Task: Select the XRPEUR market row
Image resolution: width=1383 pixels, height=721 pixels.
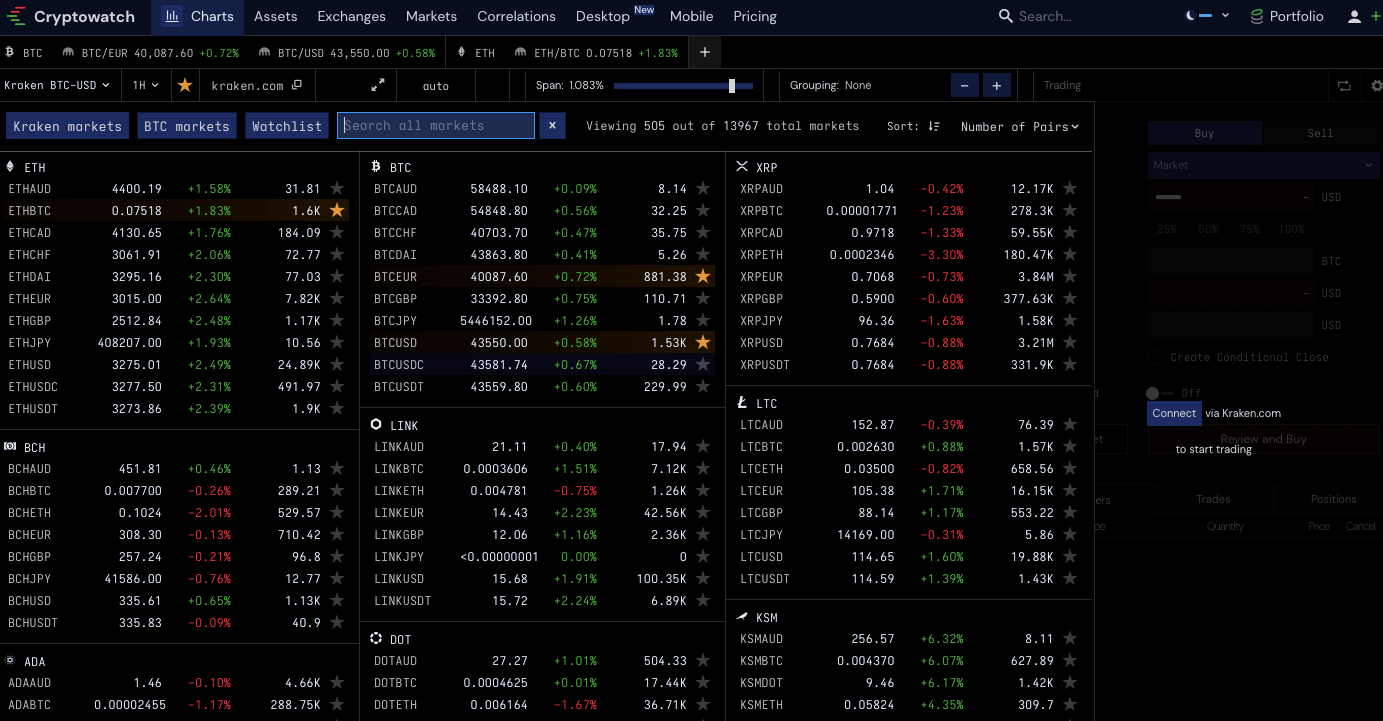Action: pos(910,276)
